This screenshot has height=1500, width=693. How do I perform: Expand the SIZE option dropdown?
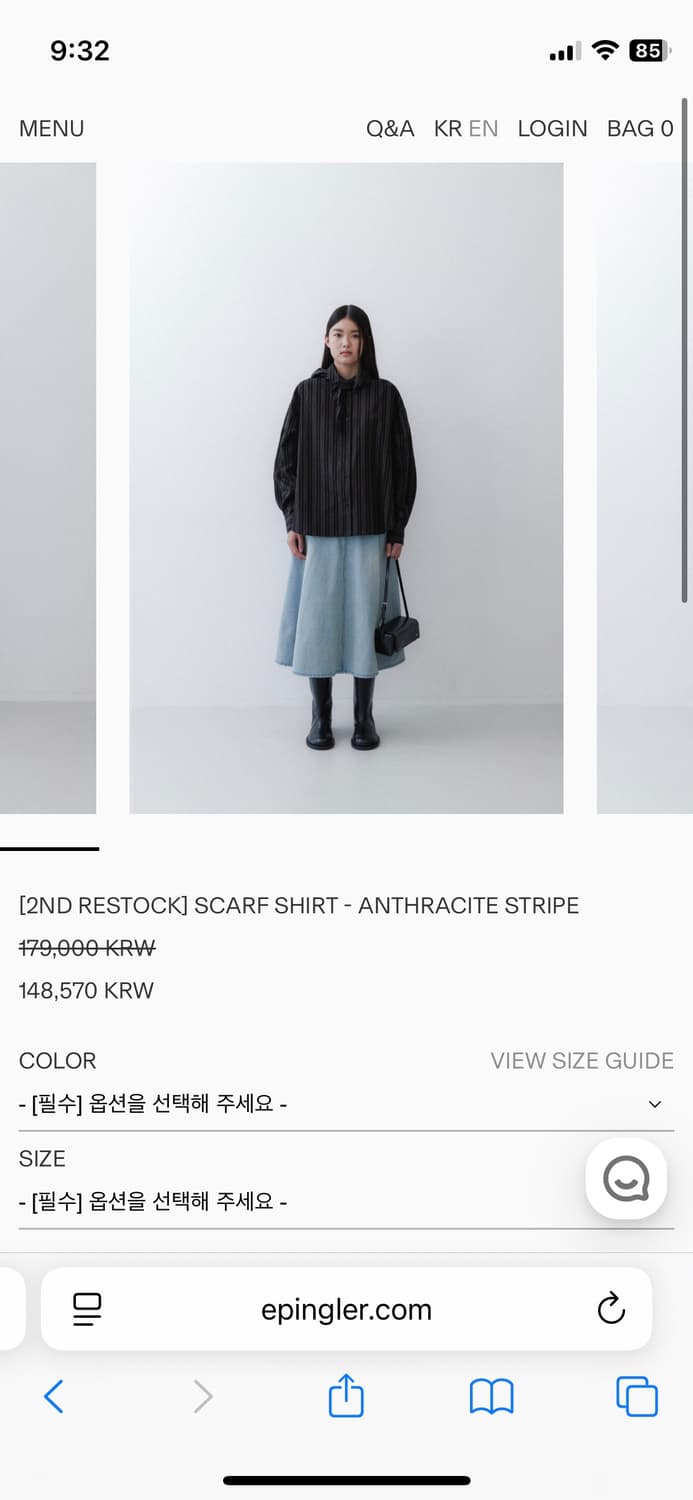tap(346, 1202)
